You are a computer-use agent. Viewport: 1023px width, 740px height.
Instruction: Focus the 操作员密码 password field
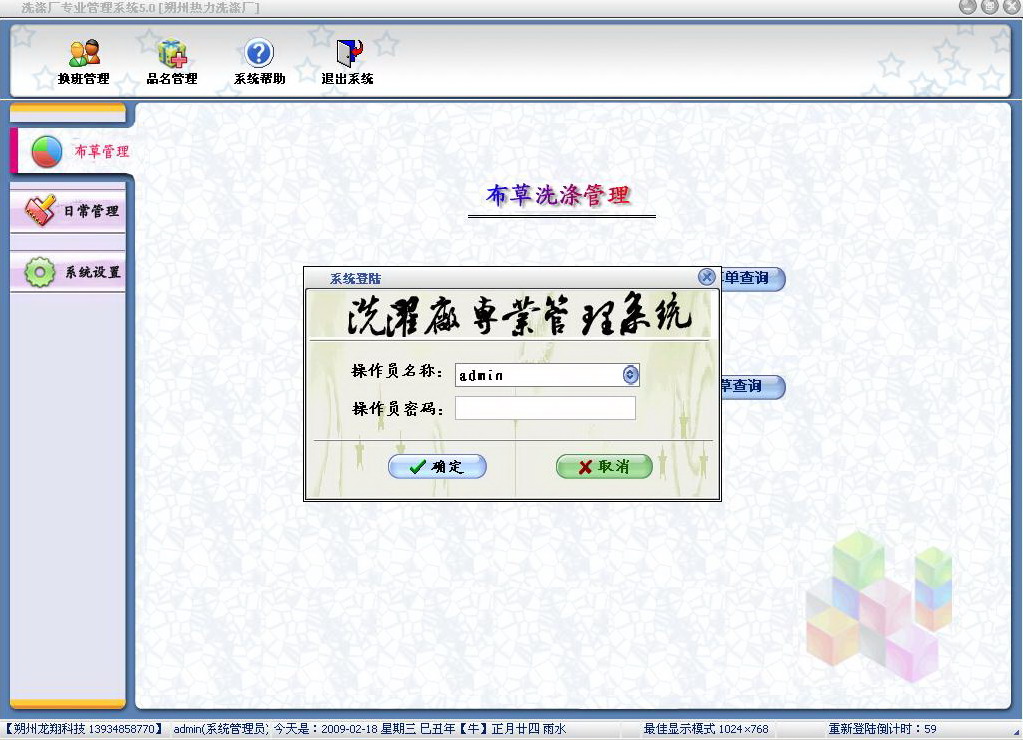545,408
